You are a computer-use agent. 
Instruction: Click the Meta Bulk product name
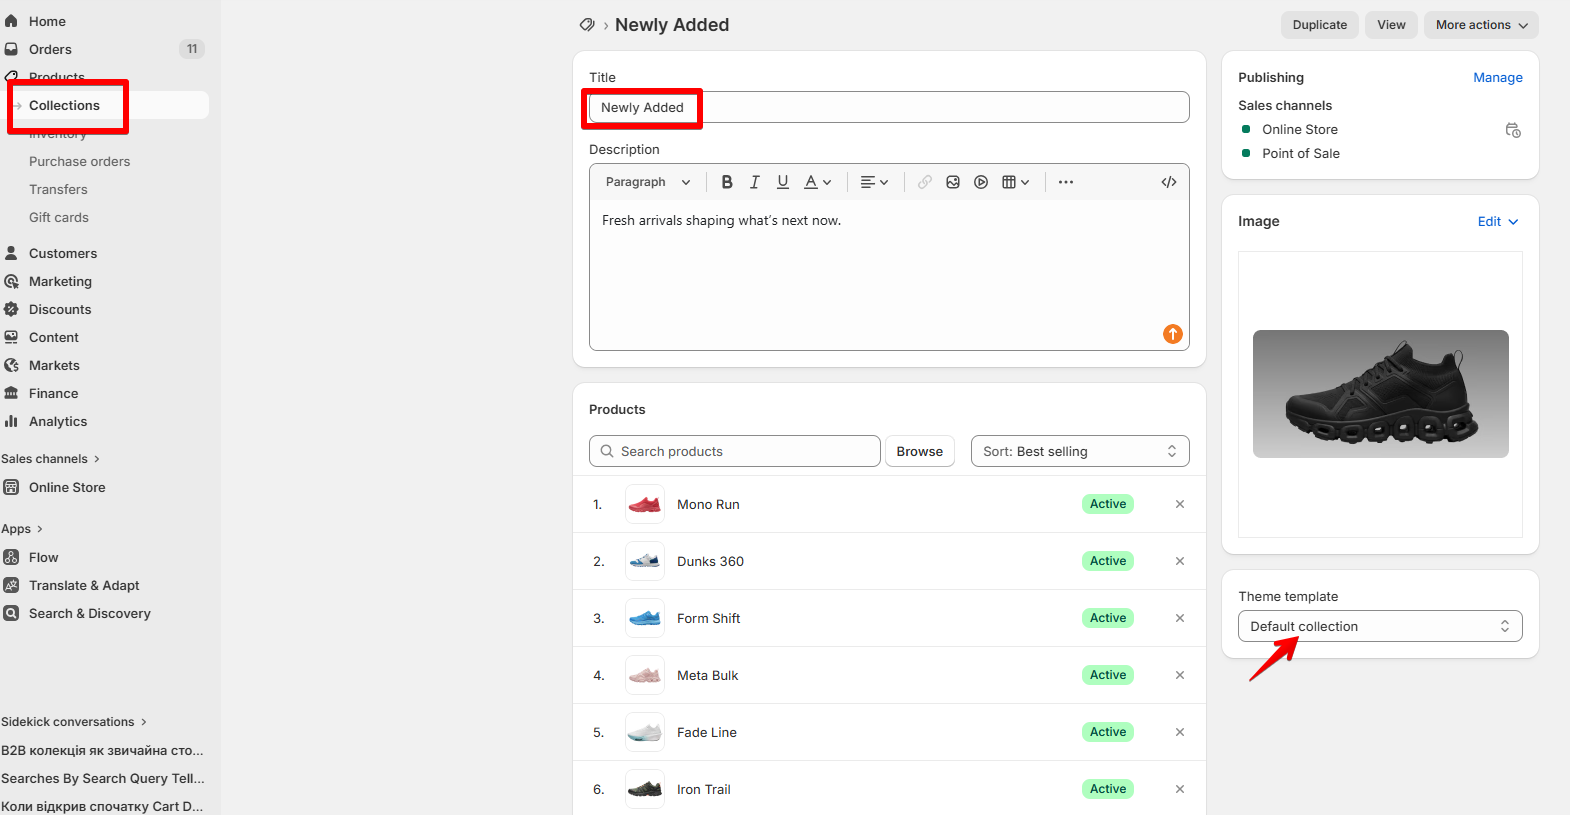[708, 675]
